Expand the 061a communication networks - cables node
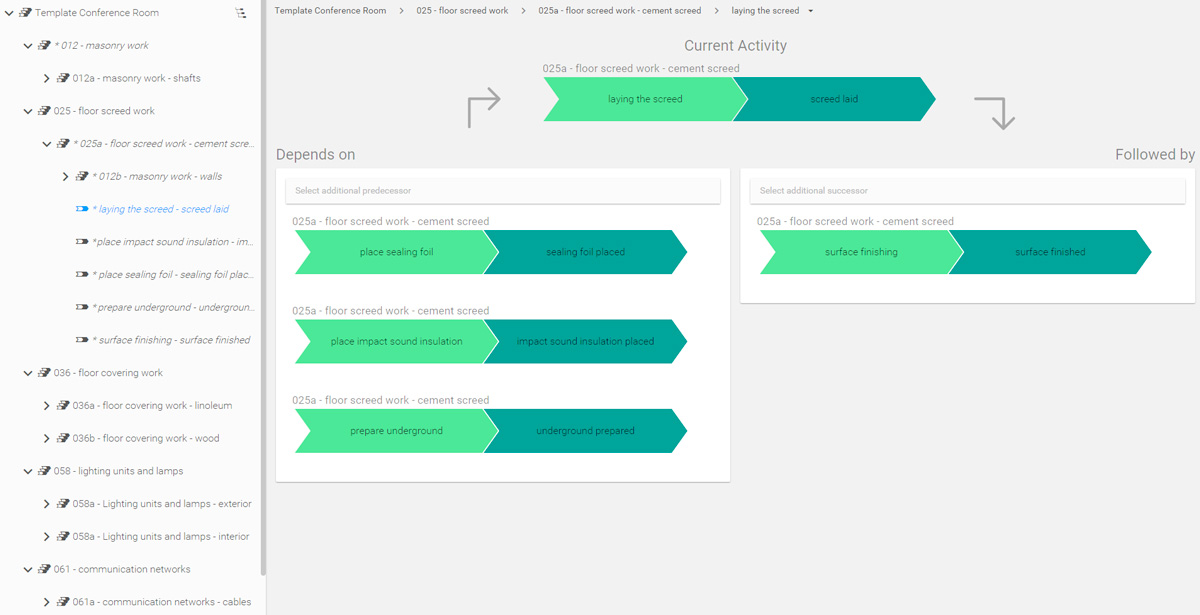The height and width of the screenshot is (615, 1200). coord(47,602)
